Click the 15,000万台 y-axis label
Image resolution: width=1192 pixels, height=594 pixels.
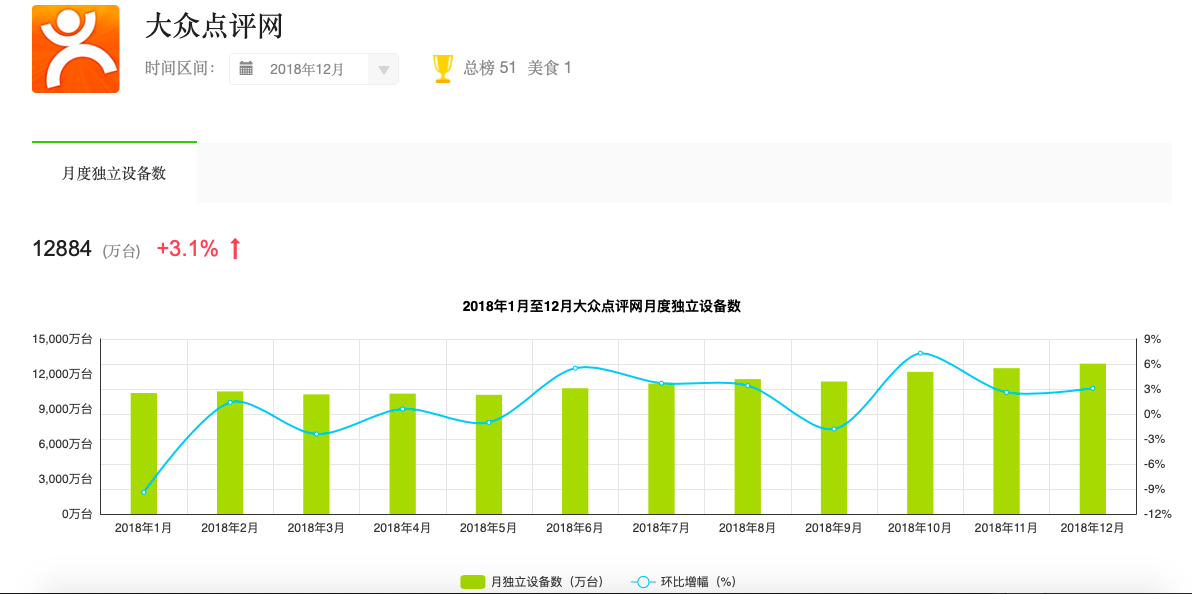pos(62,339)
